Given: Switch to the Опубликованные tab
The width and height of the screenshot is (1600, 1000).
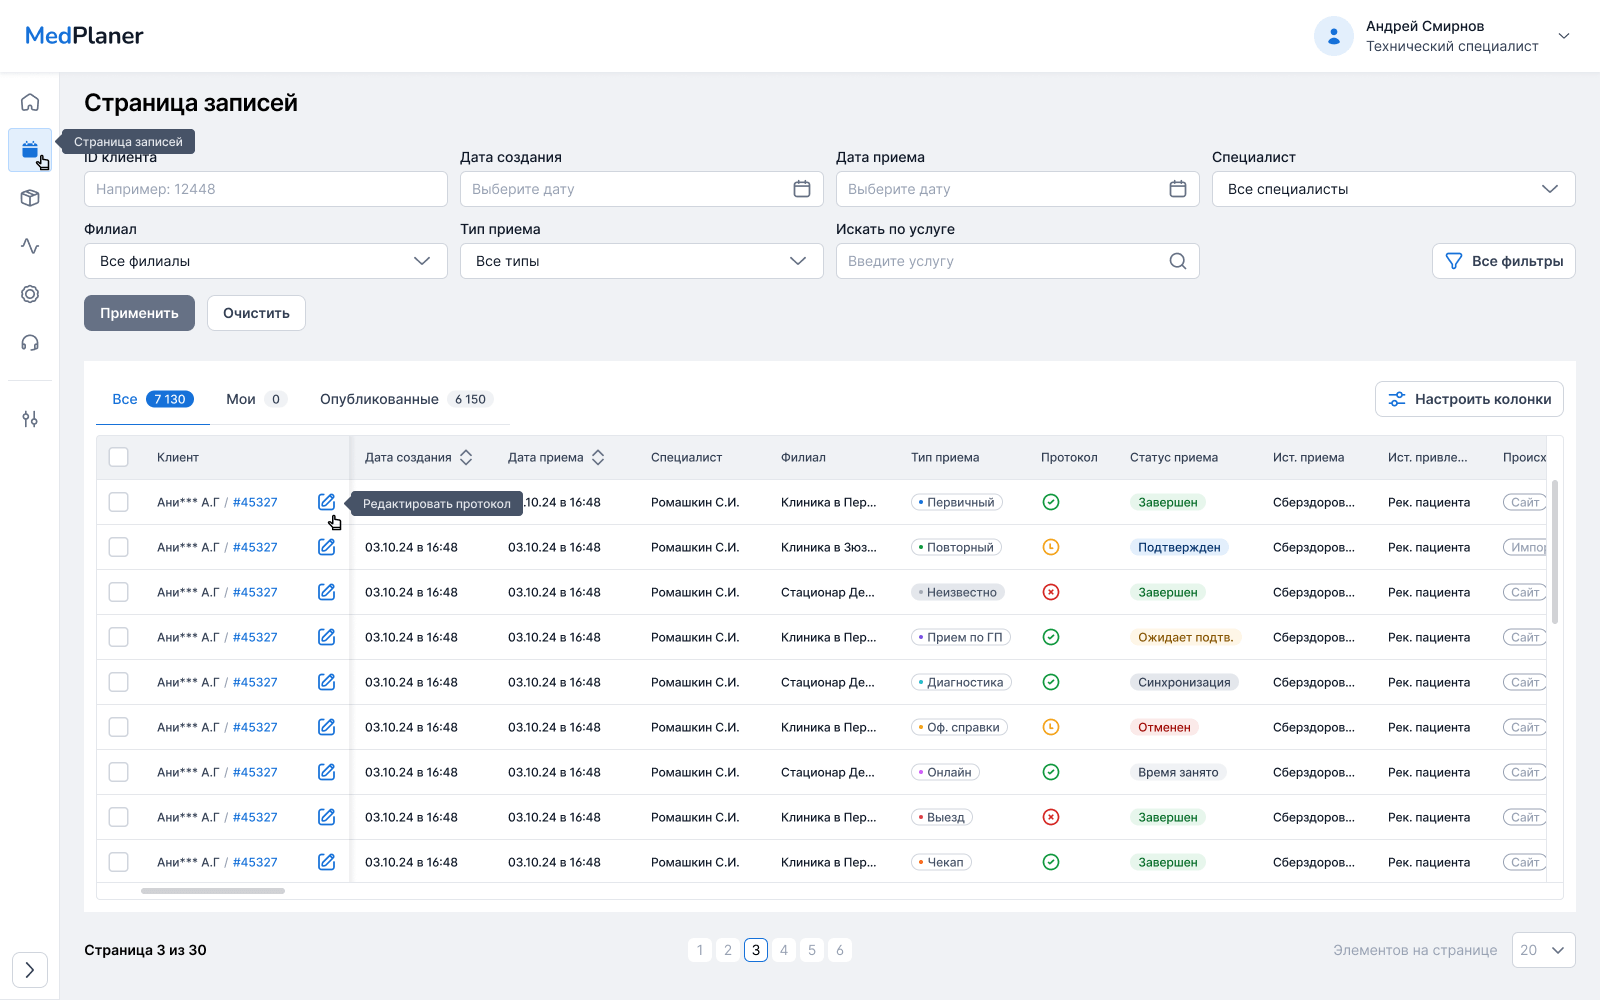Looking at the screenshot, I should (379, 399).
